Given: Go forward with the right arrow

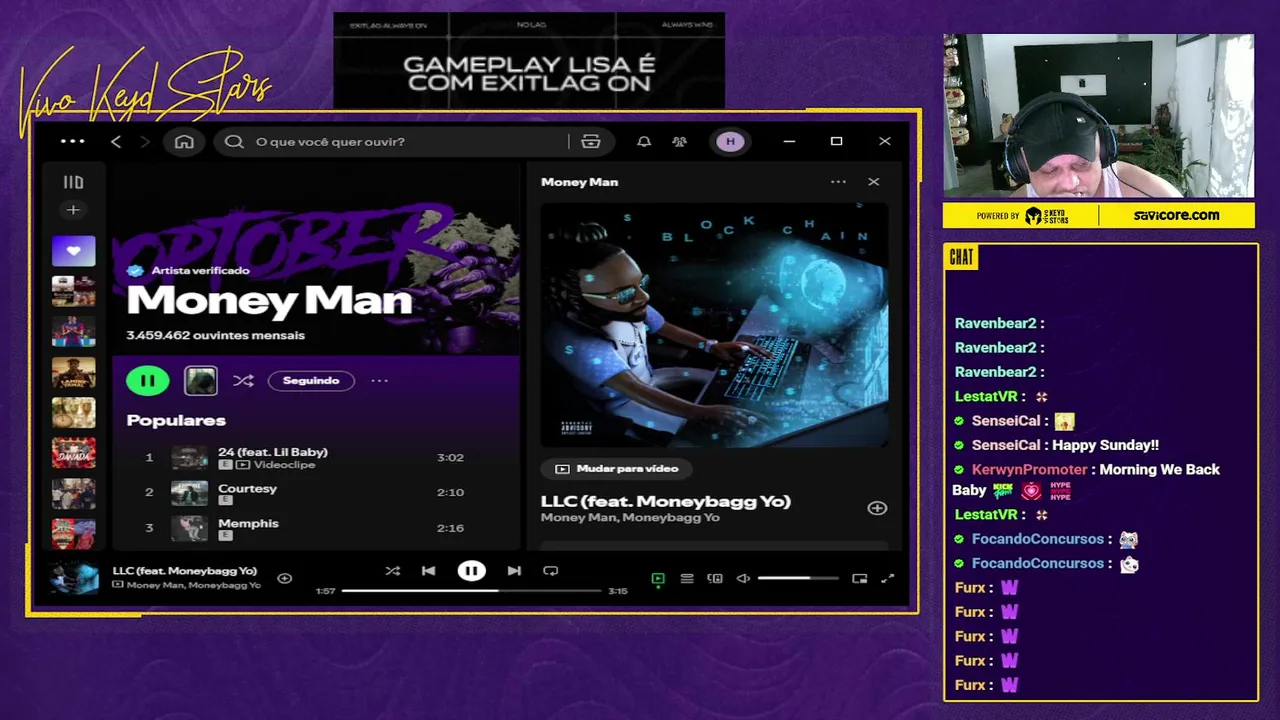Looking at the screenshot, I should (x=145, y=141).
